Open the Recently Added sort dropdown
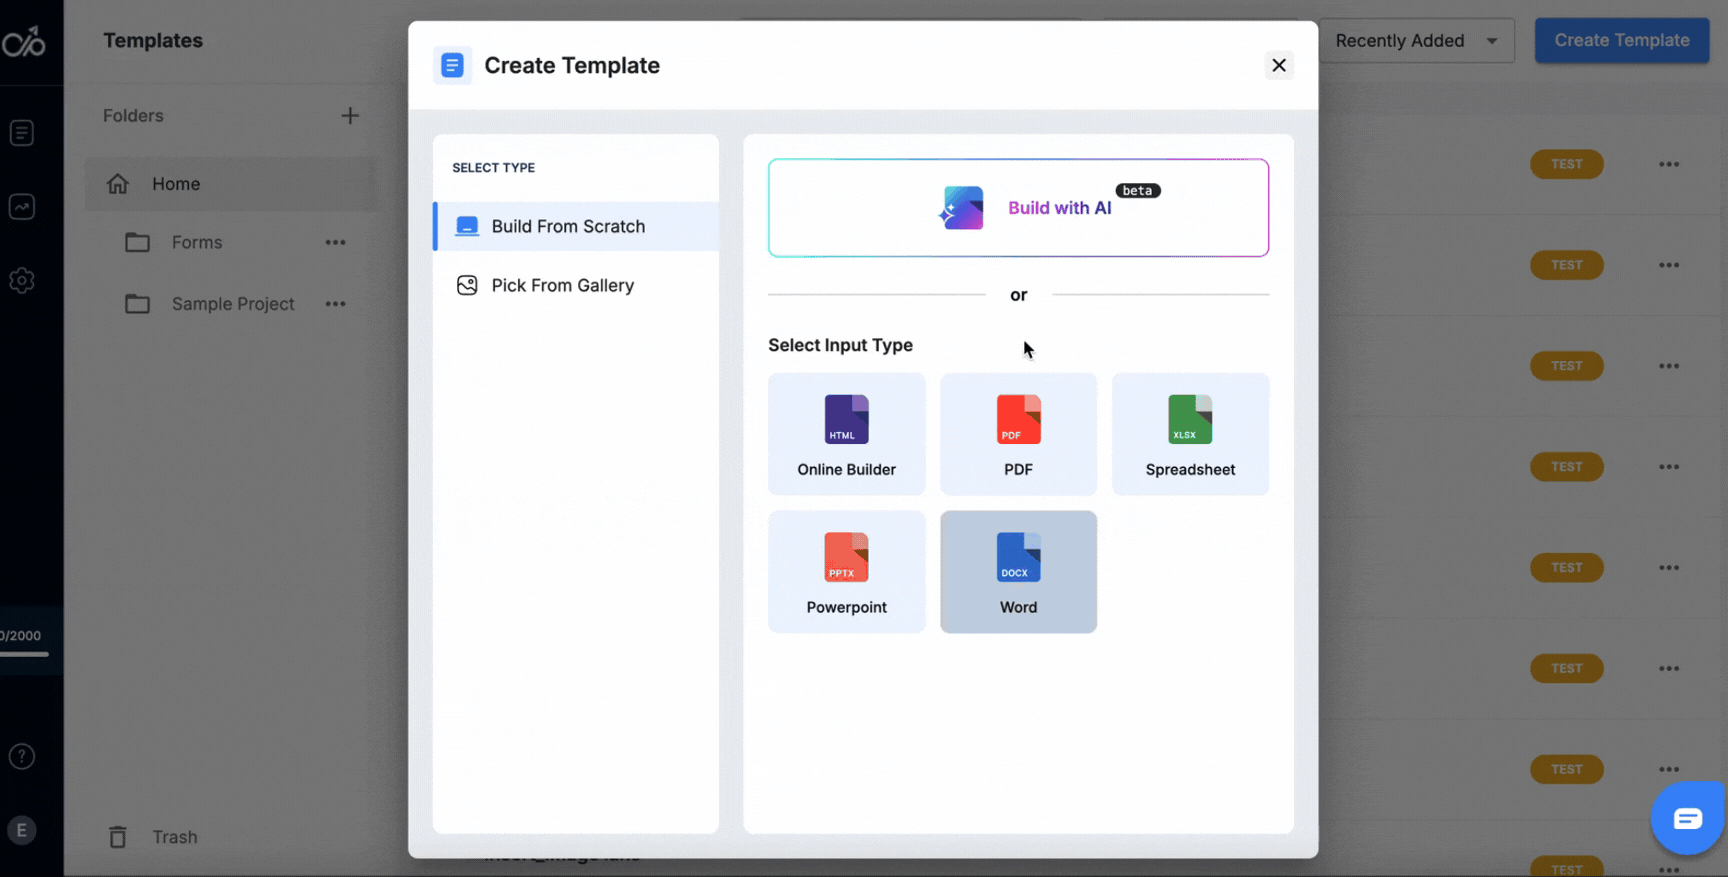Screen dimensions: 1728x877 [x=1415, y=41]
